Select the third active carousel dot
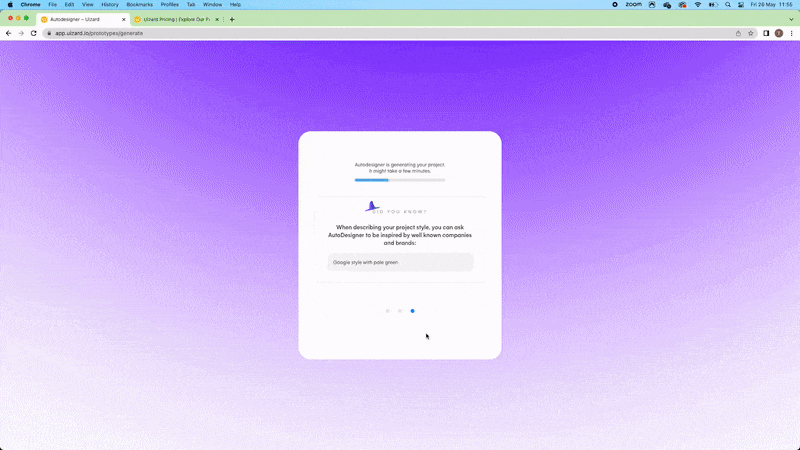 point(412,311)
